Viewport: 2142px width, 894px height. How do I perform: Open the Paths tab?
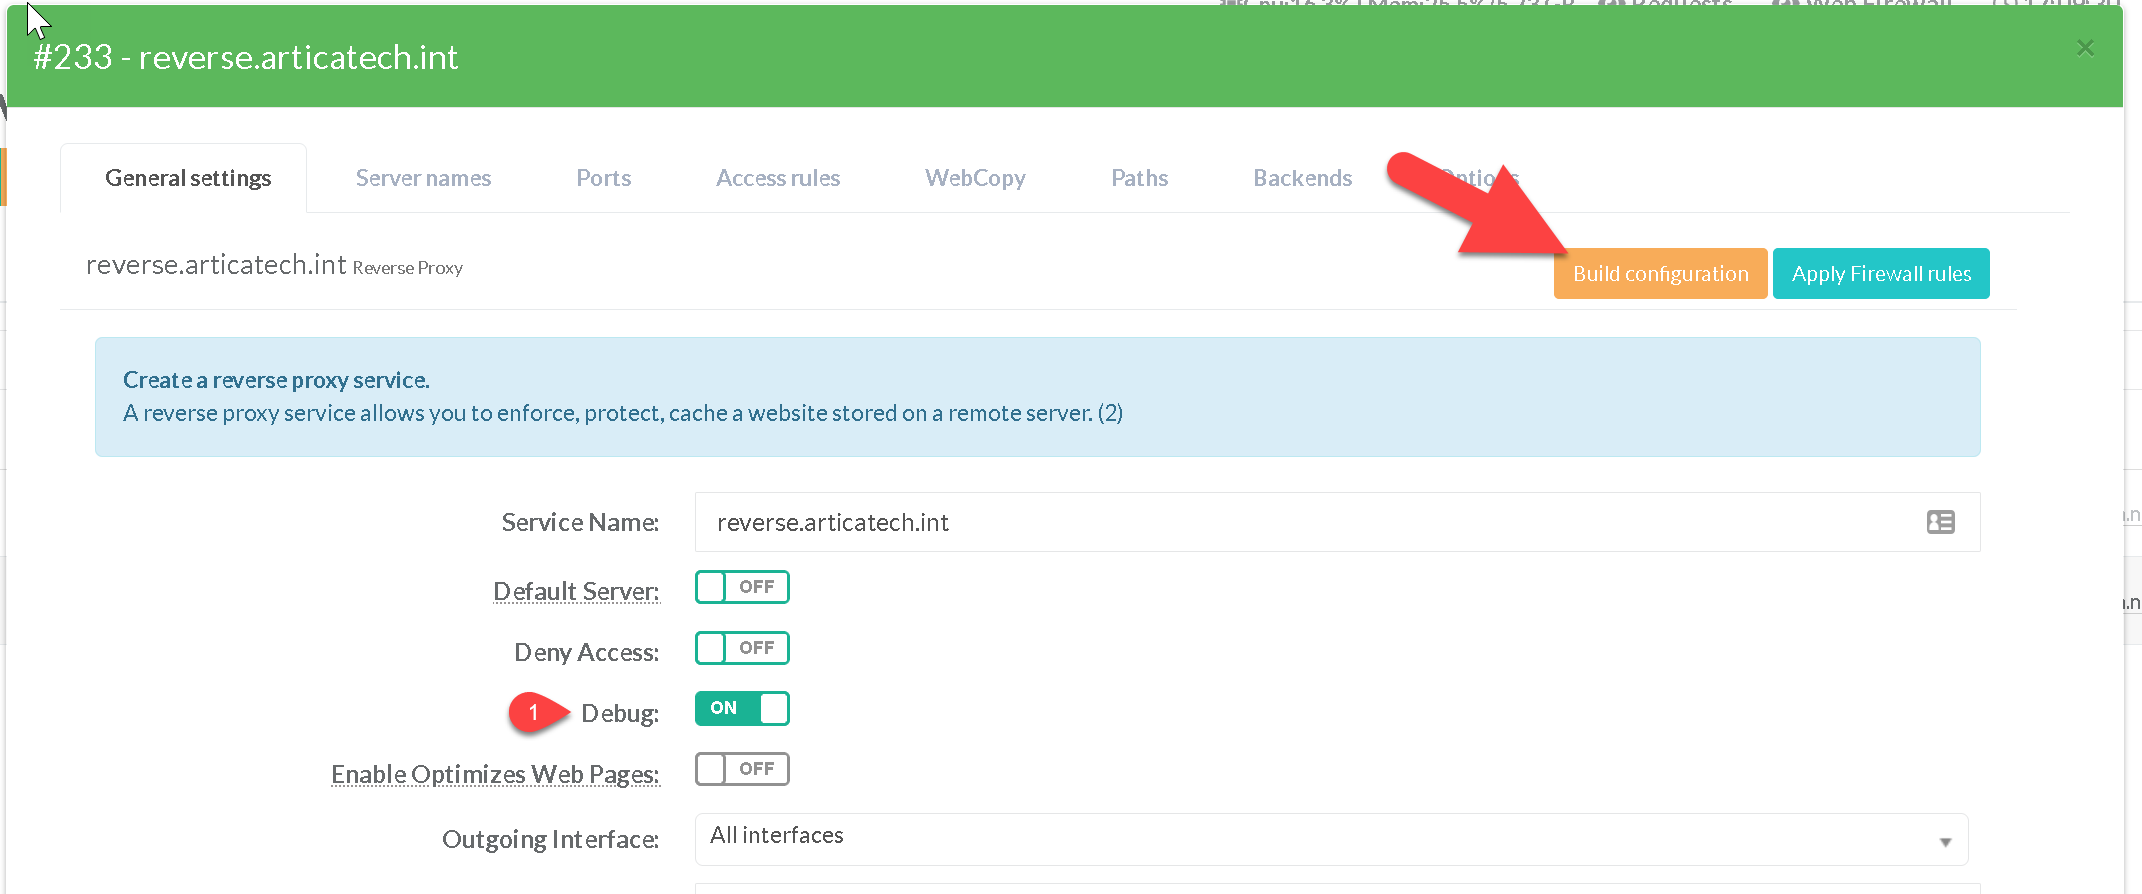tap(1139, 178)
